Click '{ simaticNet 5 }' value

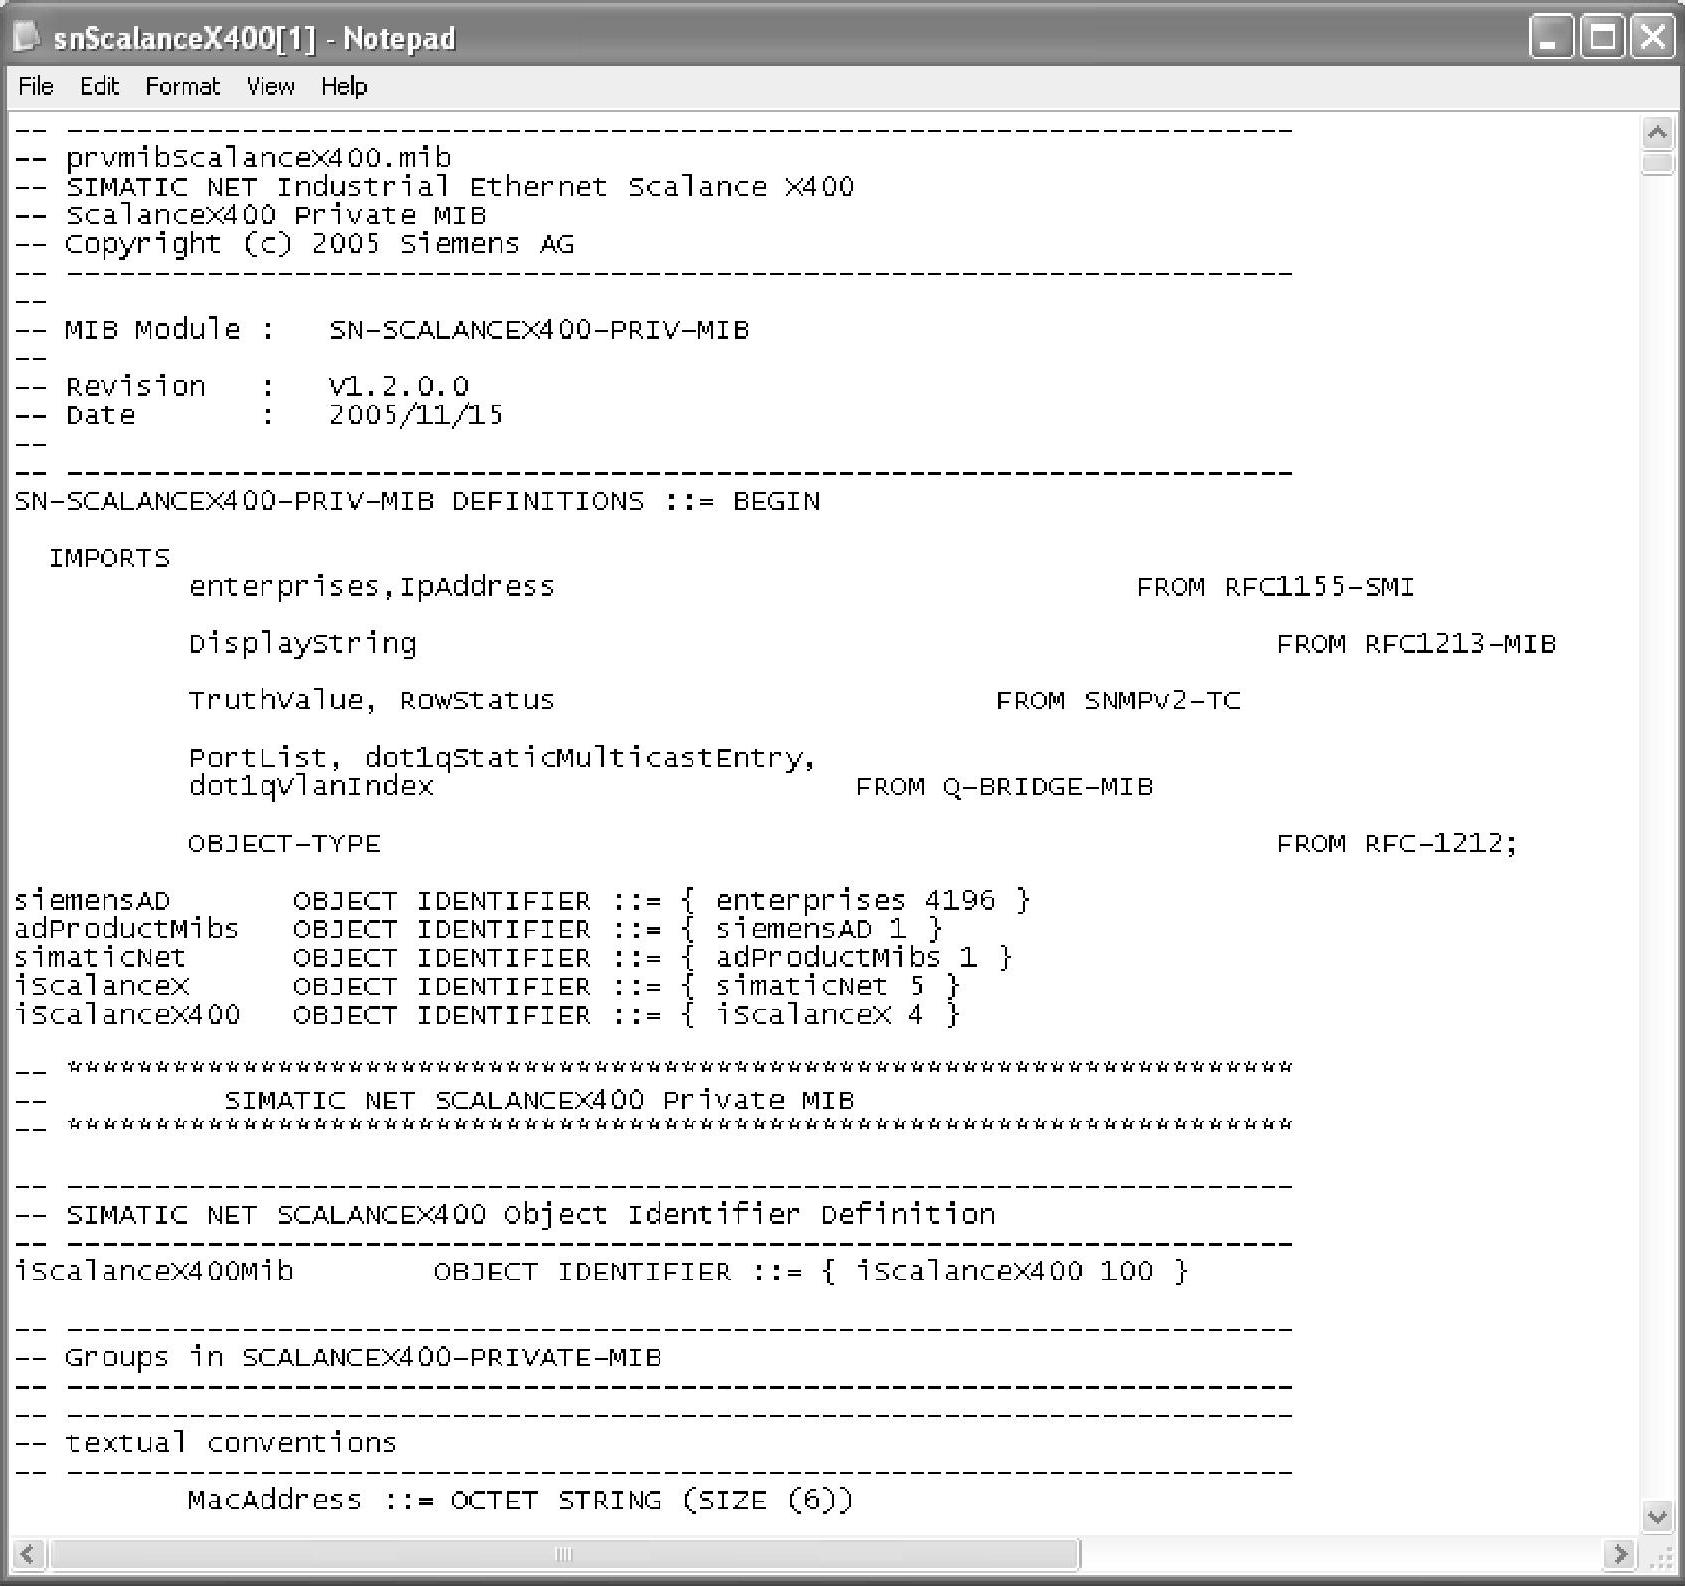tap(821, 986)
